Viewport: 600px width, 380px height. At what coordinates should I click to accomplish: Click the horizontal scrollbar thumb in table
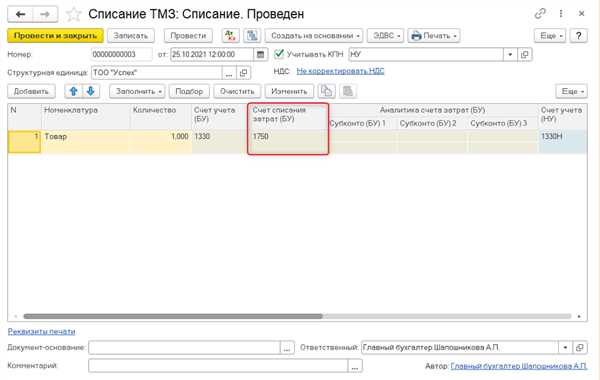coord(173,316)
